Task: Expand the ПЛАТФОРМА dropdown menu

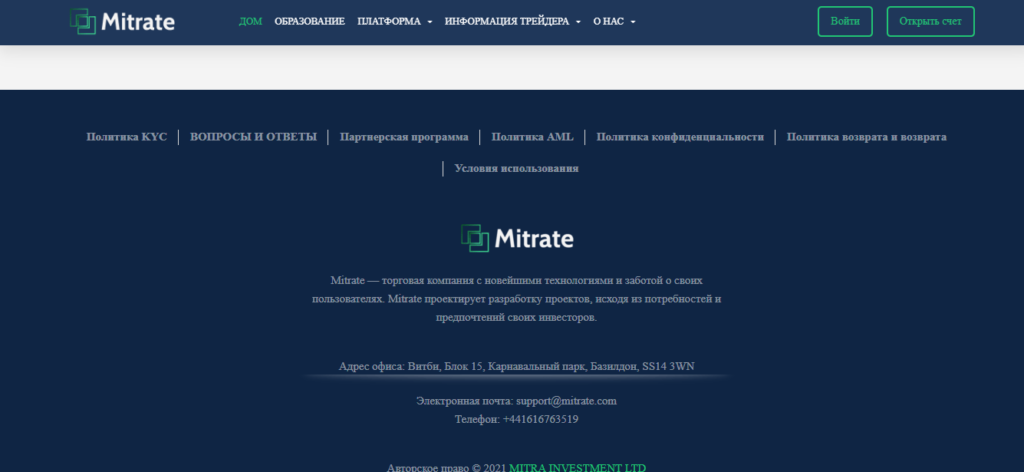Action: tap(394, 22)
